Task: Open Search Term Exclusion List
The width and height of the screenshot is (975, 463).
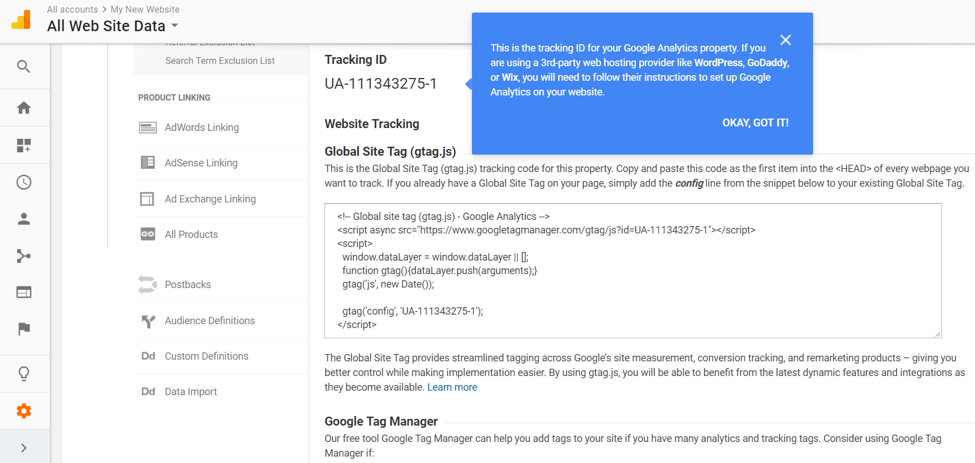Action: pyautogui.click(x=220, y=61)
